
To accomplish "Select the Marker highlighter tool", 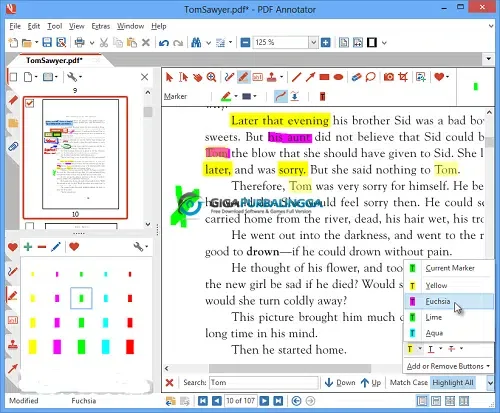I will (x=243, y=77).
